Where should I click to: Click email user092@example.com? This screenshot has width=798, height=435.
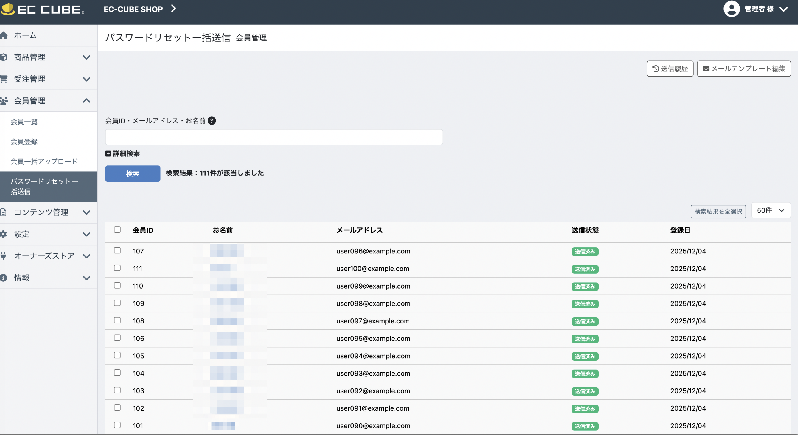pyautogui.click(x=373, y=391)
